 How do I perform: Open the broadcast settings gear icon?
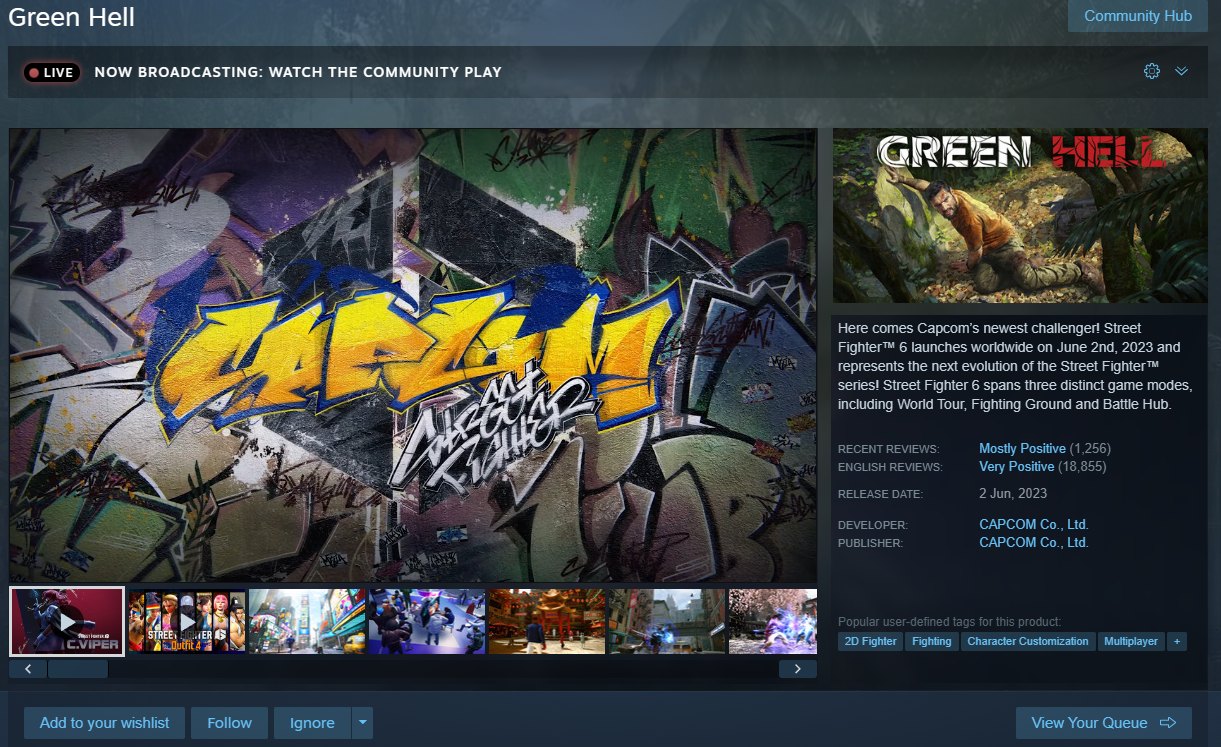click(x=1152, y=71)
